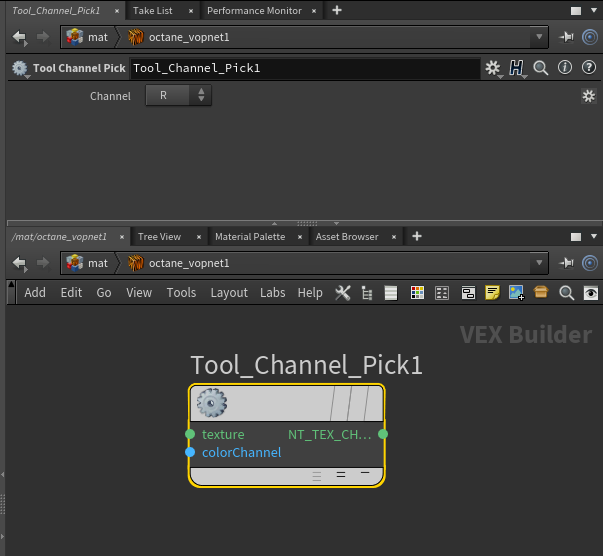Open path dropdown in network pane
This screenshot has height=556, width=603.
[x=539, y=263]
